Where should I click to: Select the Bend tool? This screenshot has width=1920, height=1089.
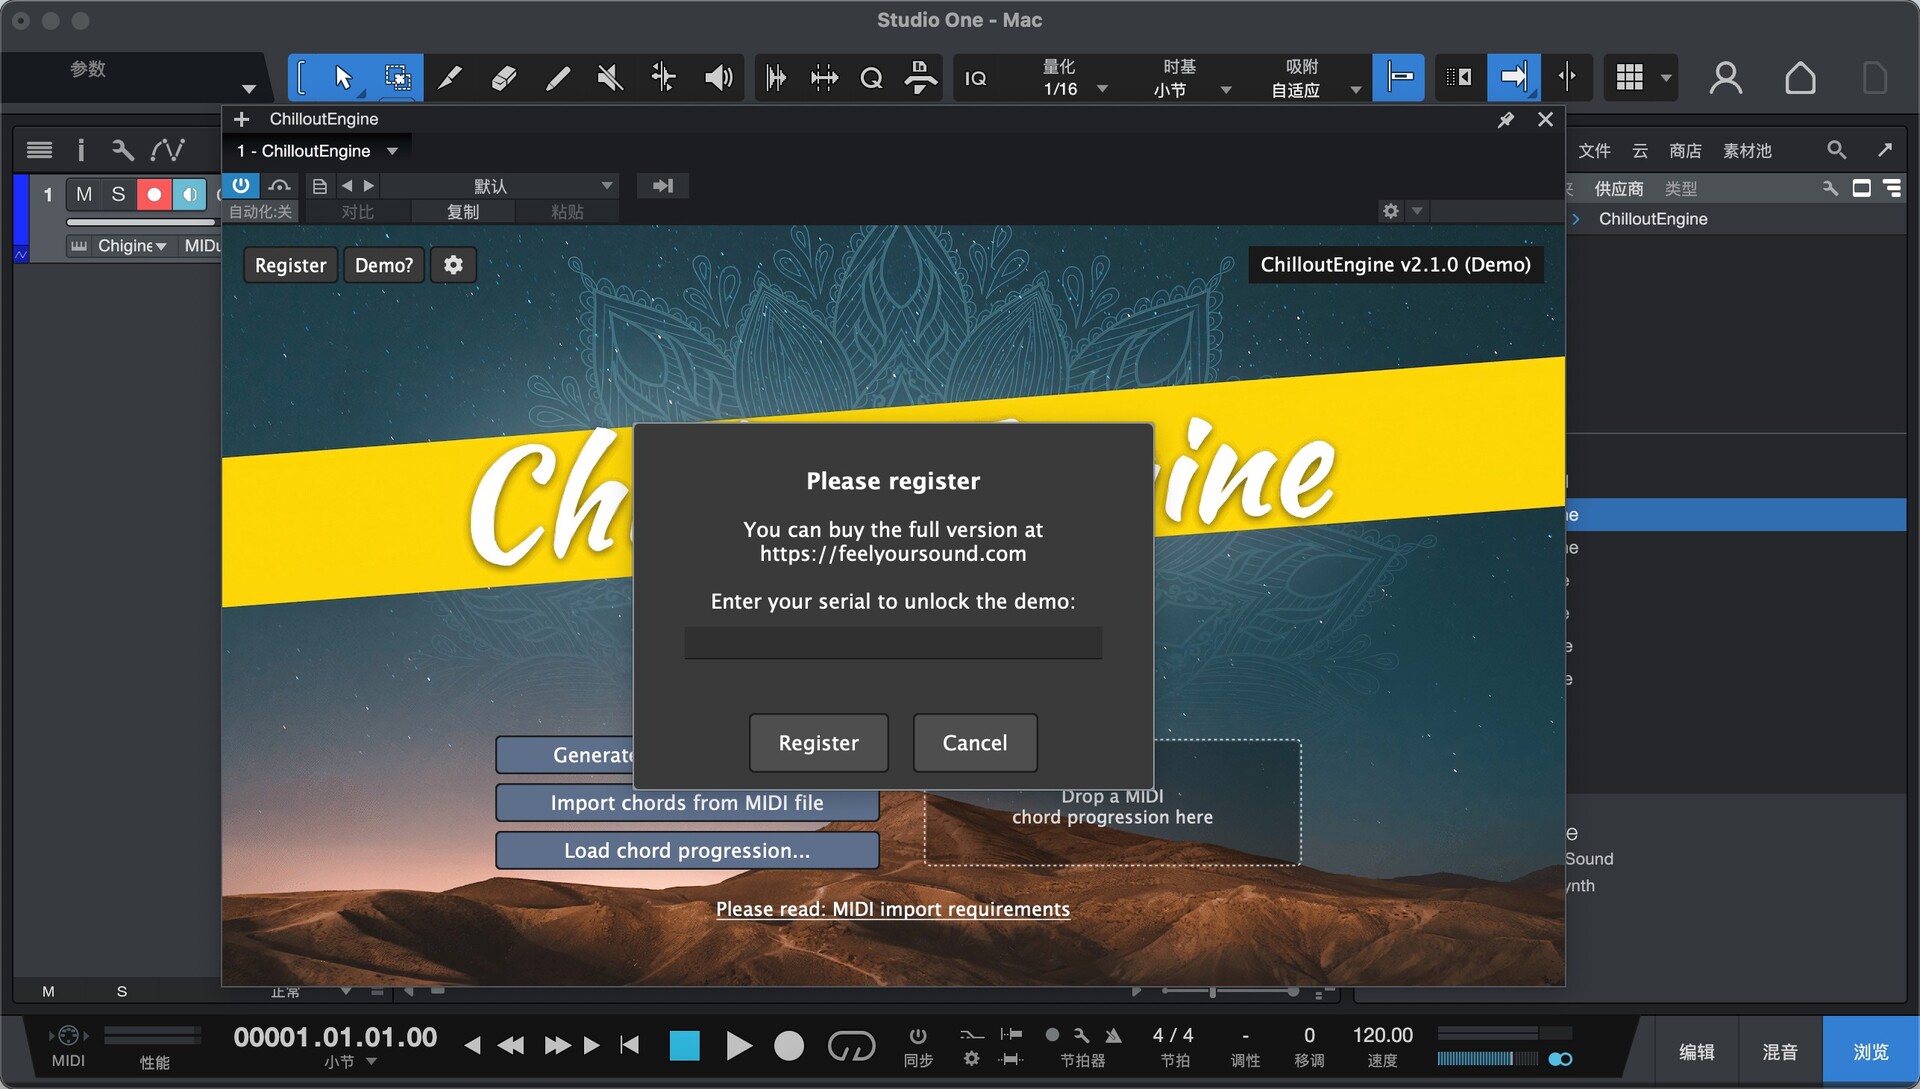pos(663,77)
